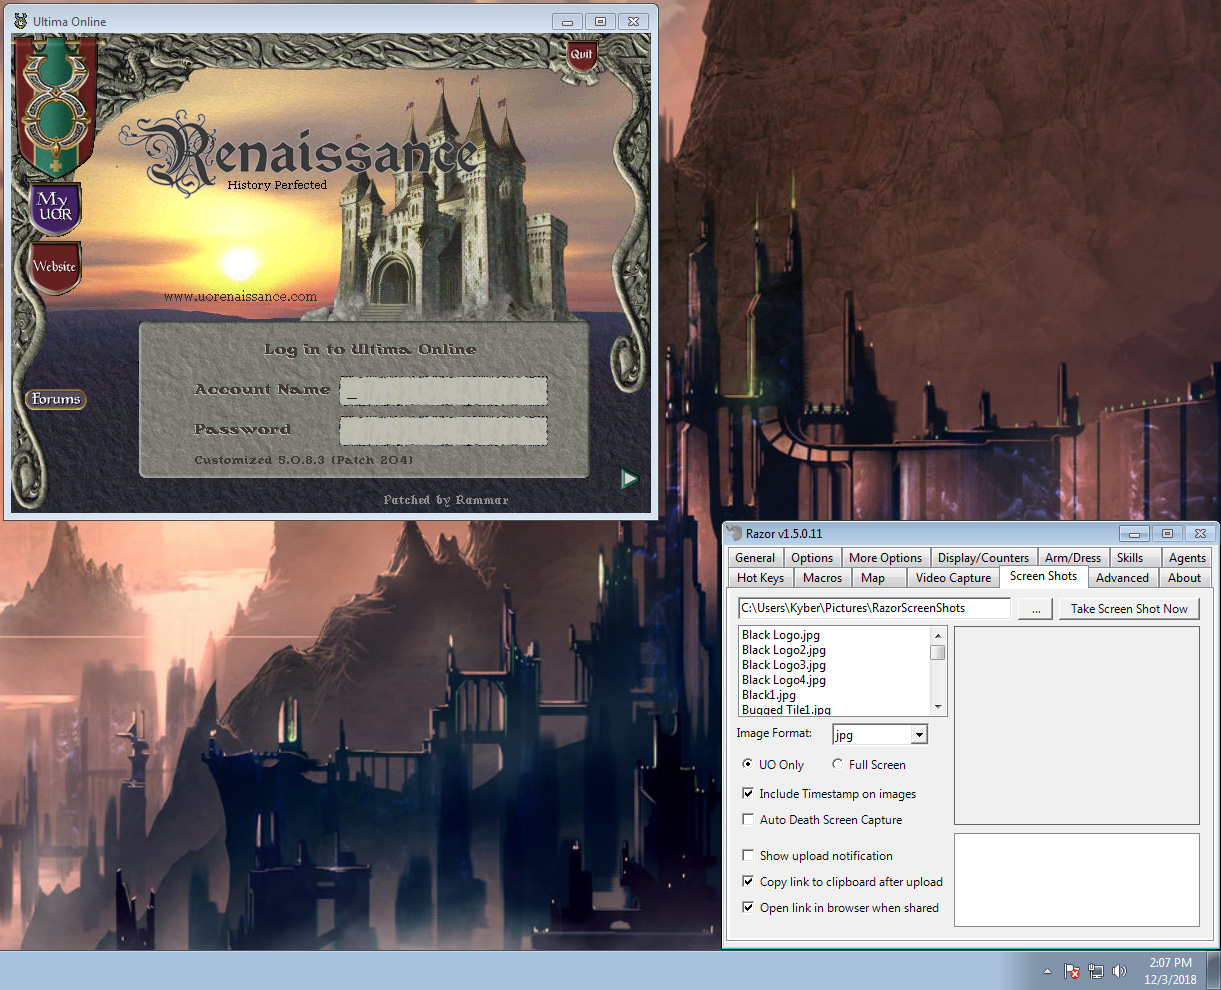The height and width of the screenshot is (990, 1221).
Task: Click the screenshot folder path field
Action: 874,608
